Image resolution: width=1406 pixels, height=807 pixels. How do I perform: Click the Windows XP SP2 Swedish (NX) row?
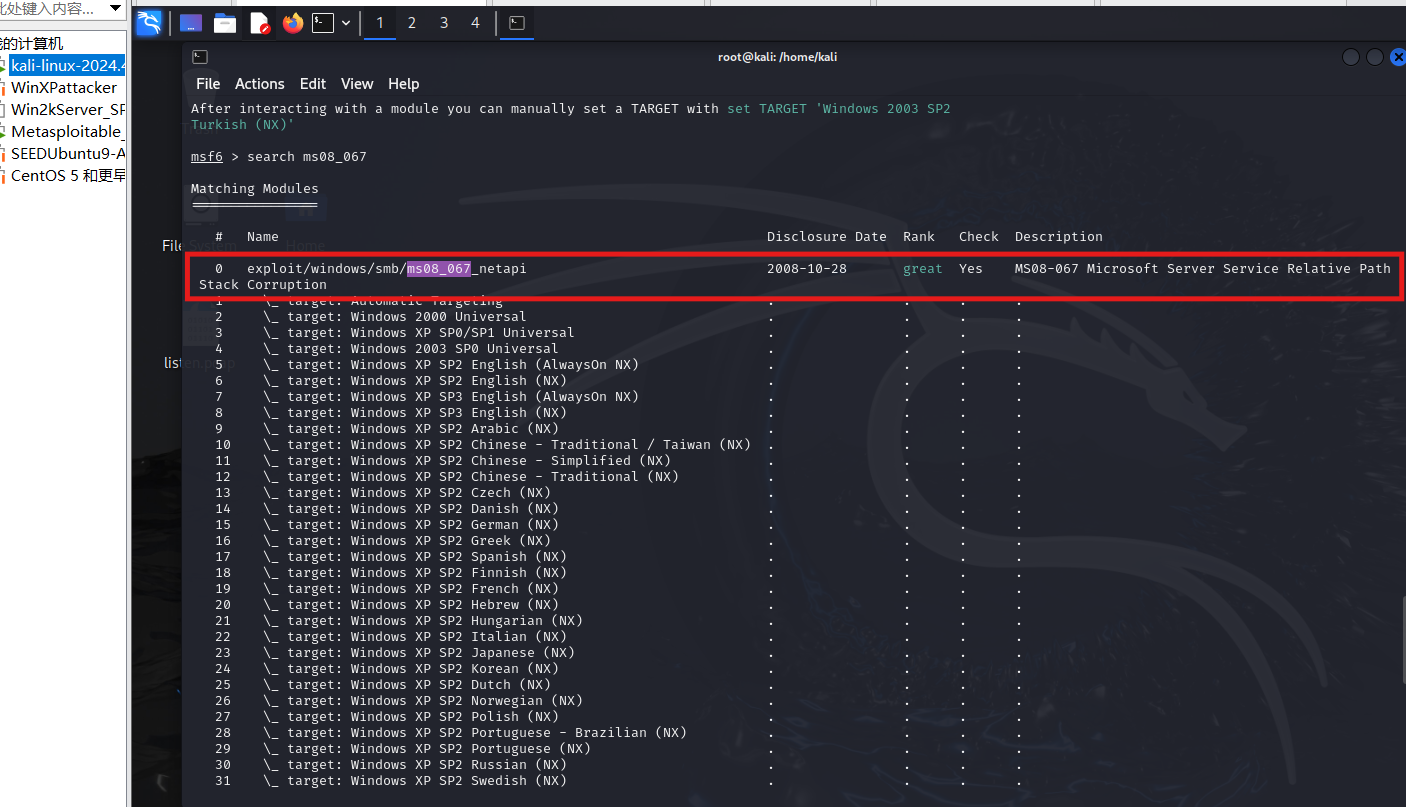click(391, 780)
